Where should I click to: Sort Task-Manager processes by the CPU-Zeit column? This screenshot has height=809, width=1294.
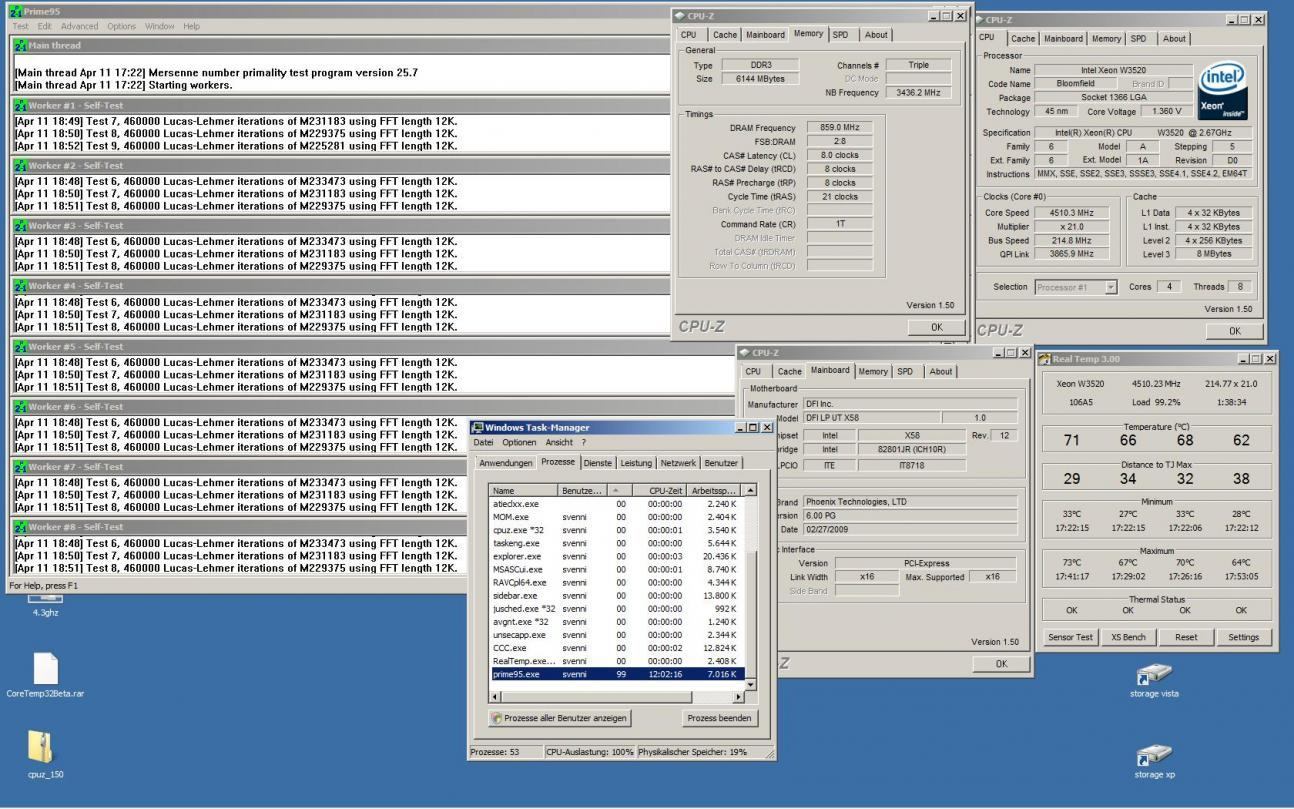[x=659, y=491]
